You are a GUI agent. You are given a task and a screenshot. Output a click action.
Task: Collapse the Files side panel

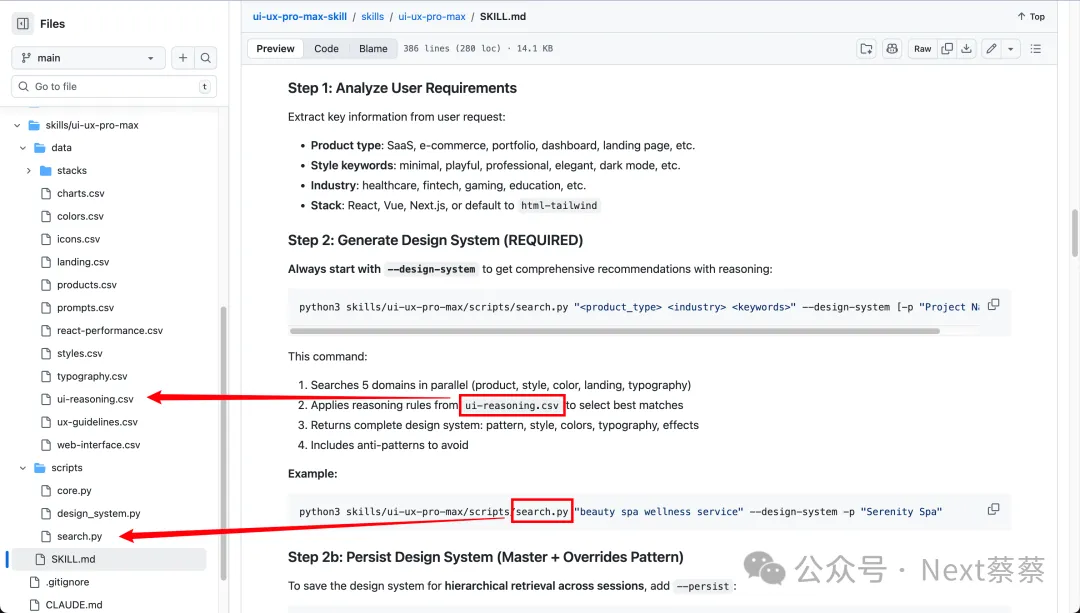tap(23, 24)
